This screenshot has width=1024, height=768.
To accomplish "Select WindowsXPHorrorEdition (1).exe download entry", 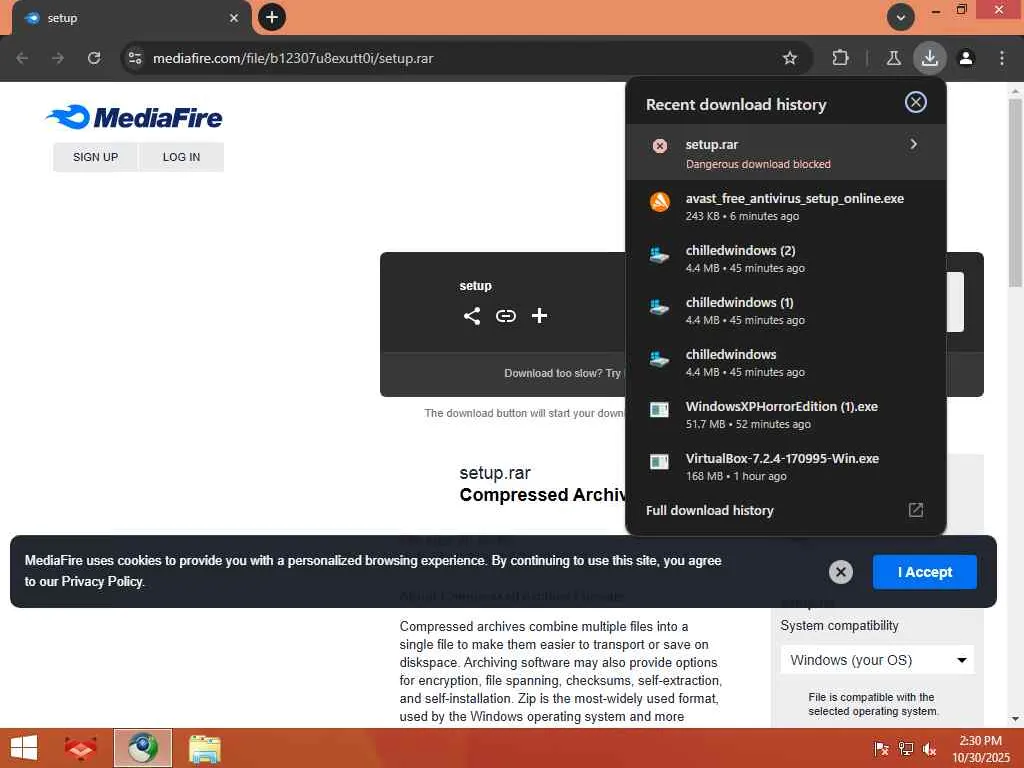I will tap(786, 415).
